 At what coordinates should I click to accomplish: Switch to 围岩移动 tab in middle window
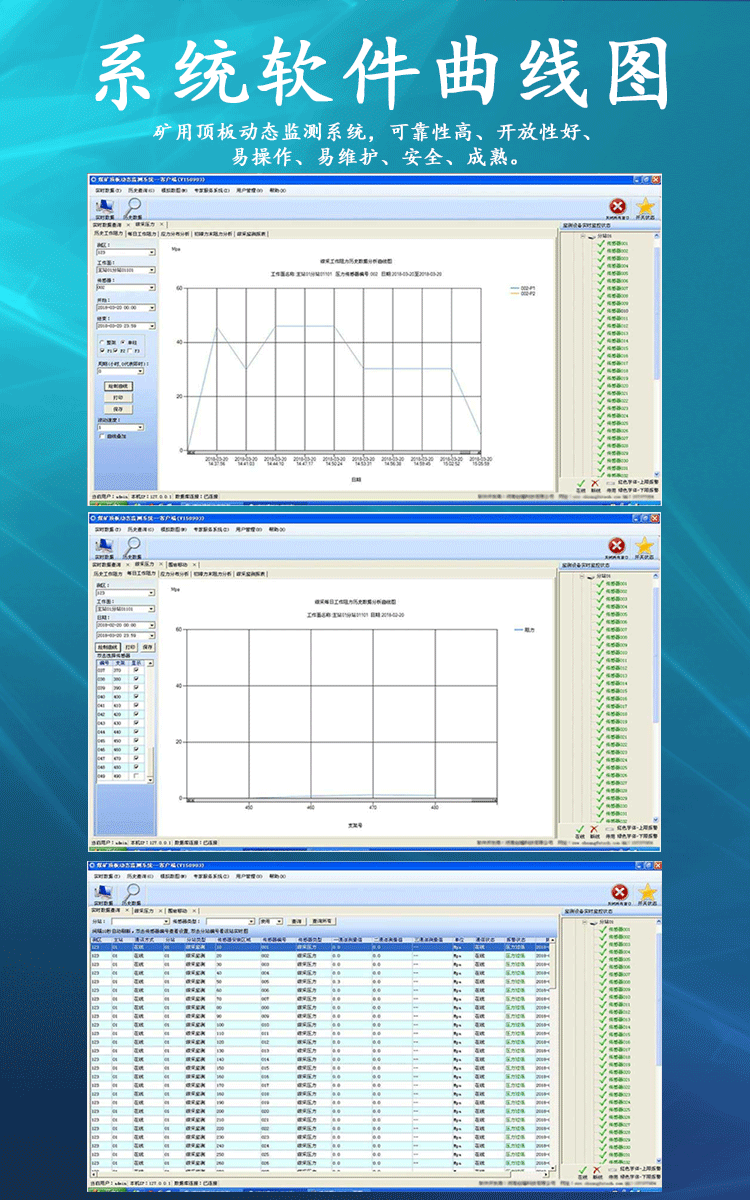tap(178, 564)
